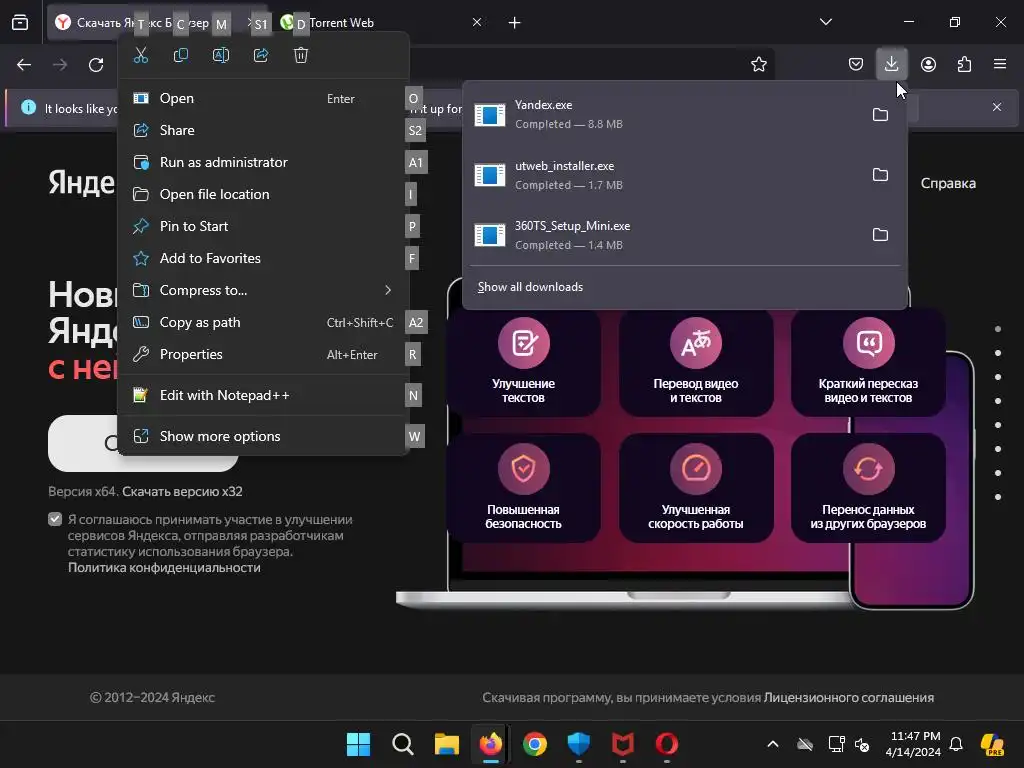Click Скачать версию x32 link
The height and width of the screenshot is (768, 1024).
point(182,492)
